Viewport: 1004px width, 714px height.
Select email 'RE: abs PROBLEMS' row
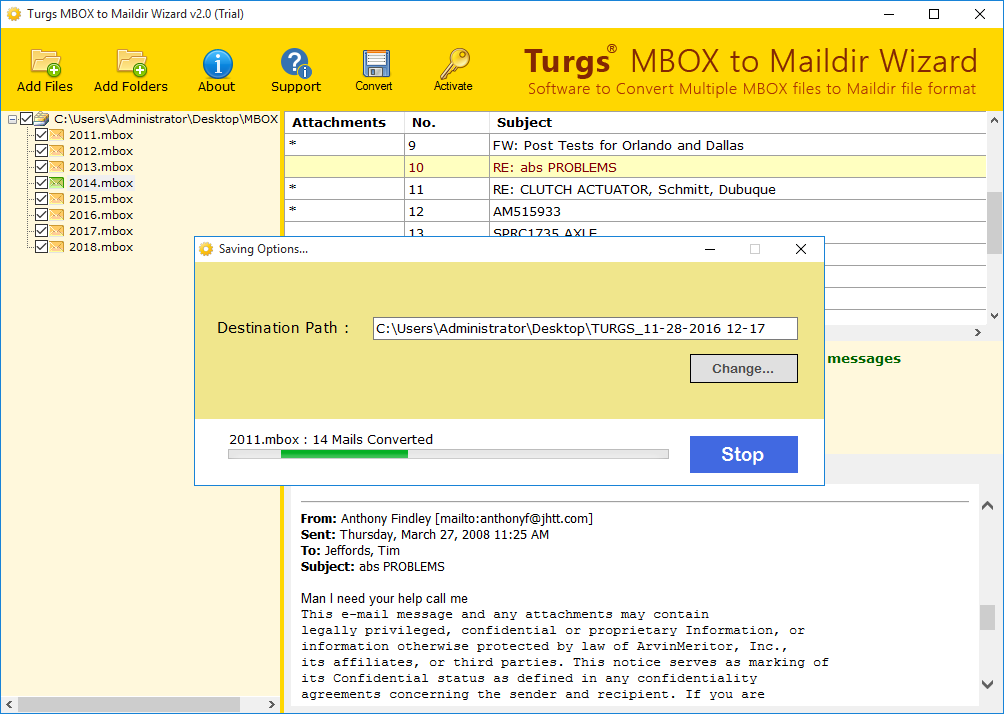pos(635,167)
